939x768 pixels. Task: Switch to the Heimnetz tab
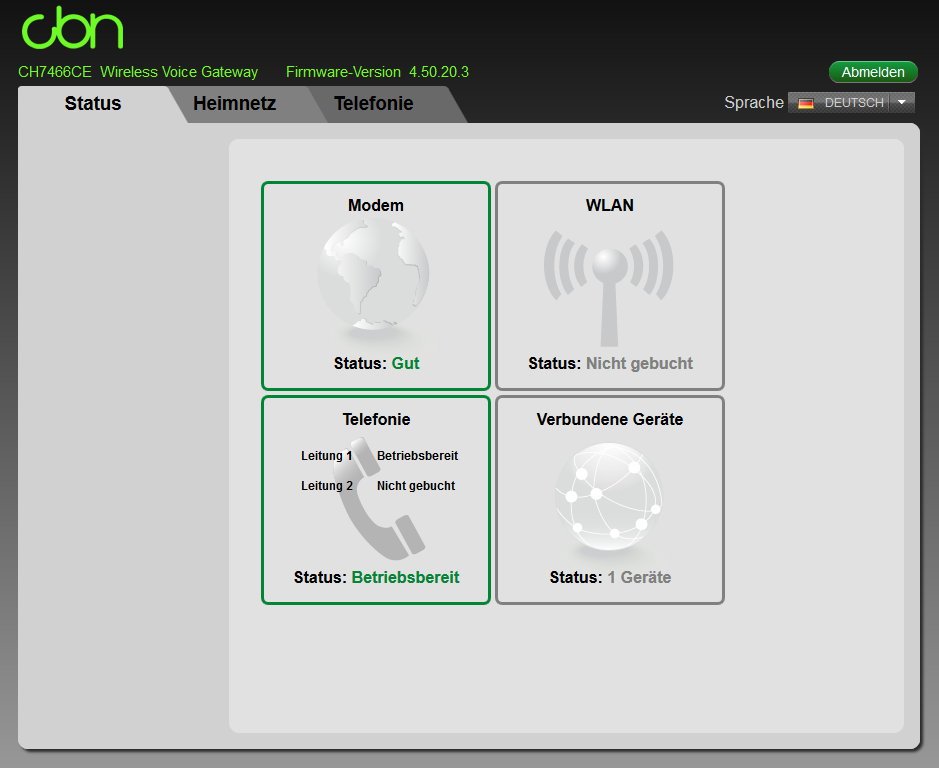[235, 104]
